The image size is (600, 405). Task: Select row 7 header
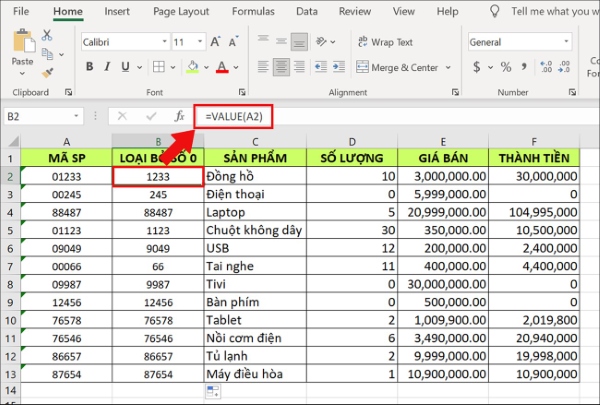tap(10, 266)
